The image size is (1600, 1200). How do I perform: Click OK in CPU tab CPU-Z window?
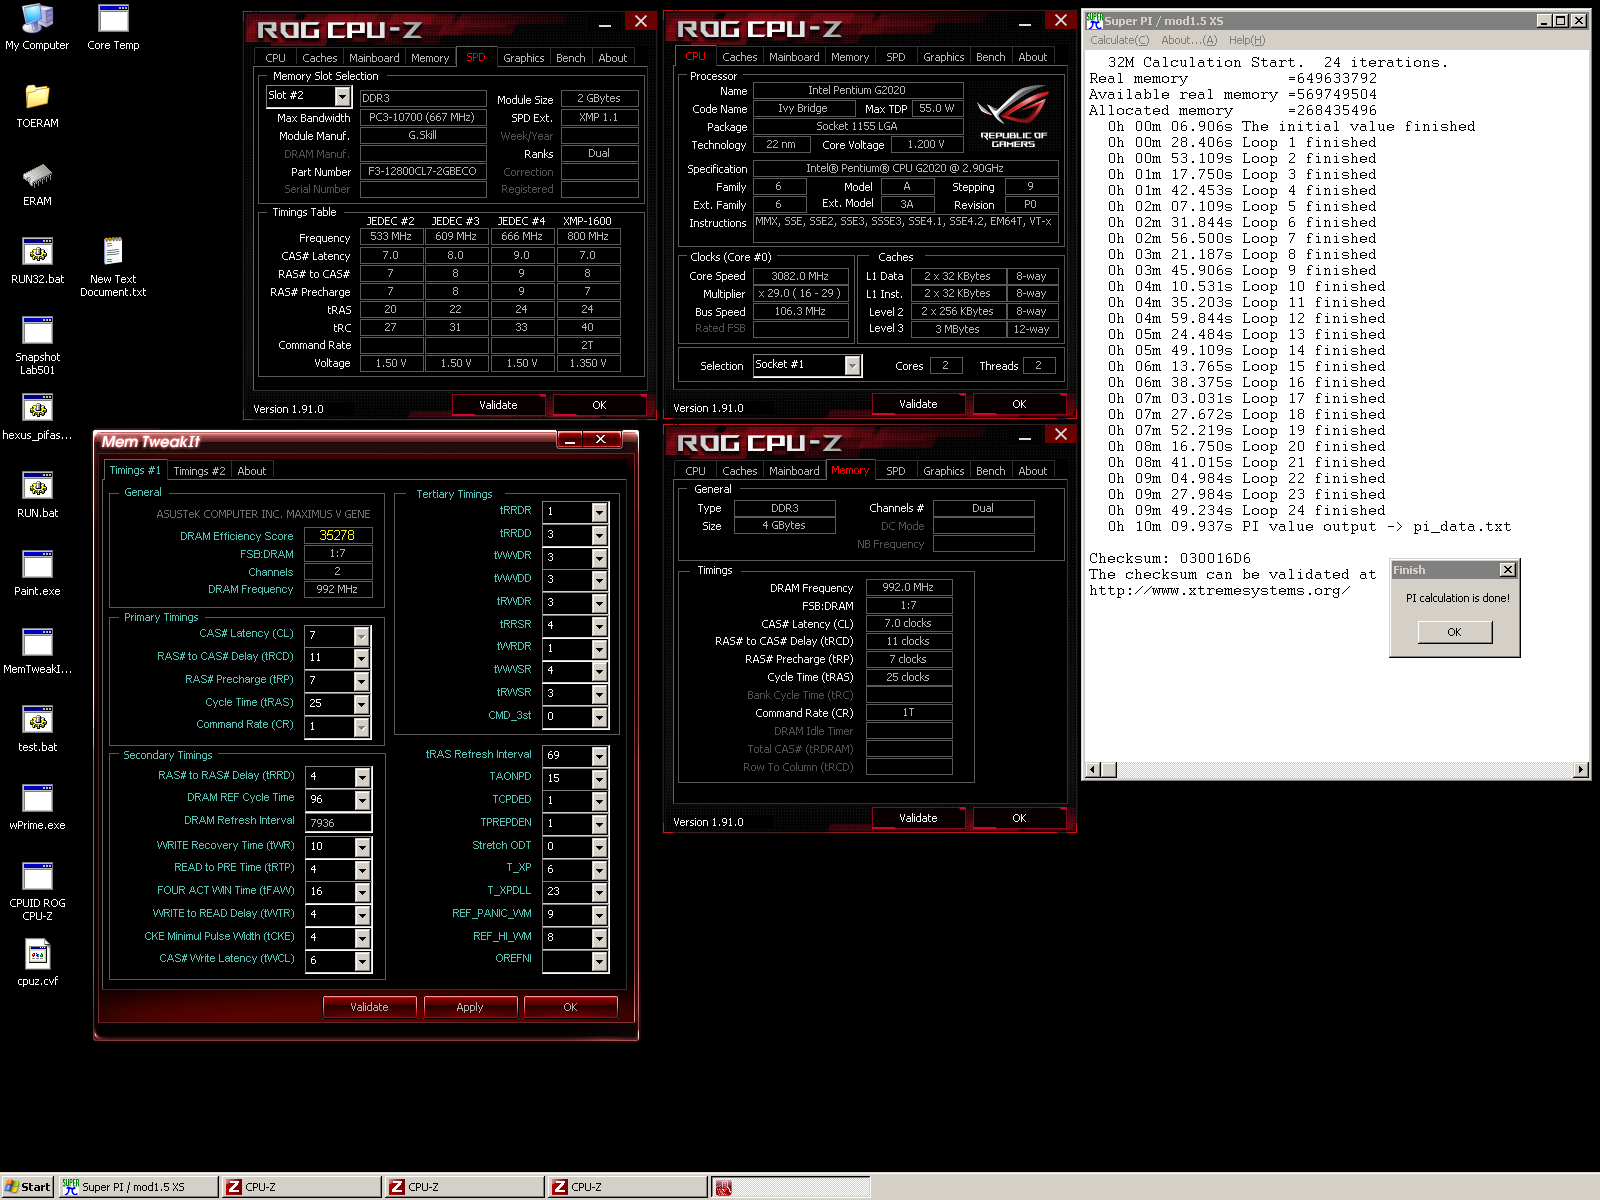click(x=1019, y=404)
